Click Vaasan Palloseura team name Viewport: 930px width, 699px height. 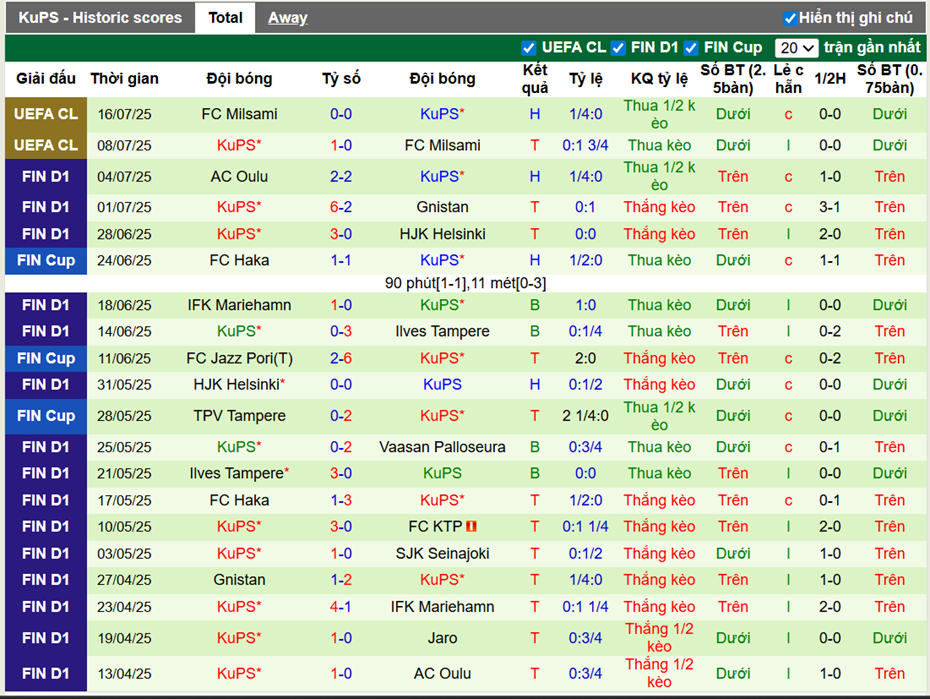pyautogui.click(x=442, y=447)
